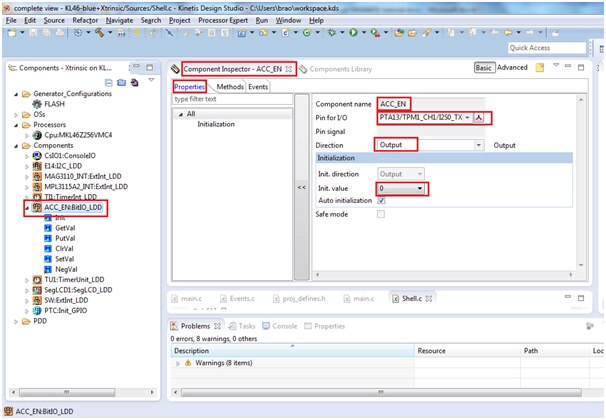Screen dimensions: 606x420
Task: Collapse the Processors folder
Action: coord(16,125)
